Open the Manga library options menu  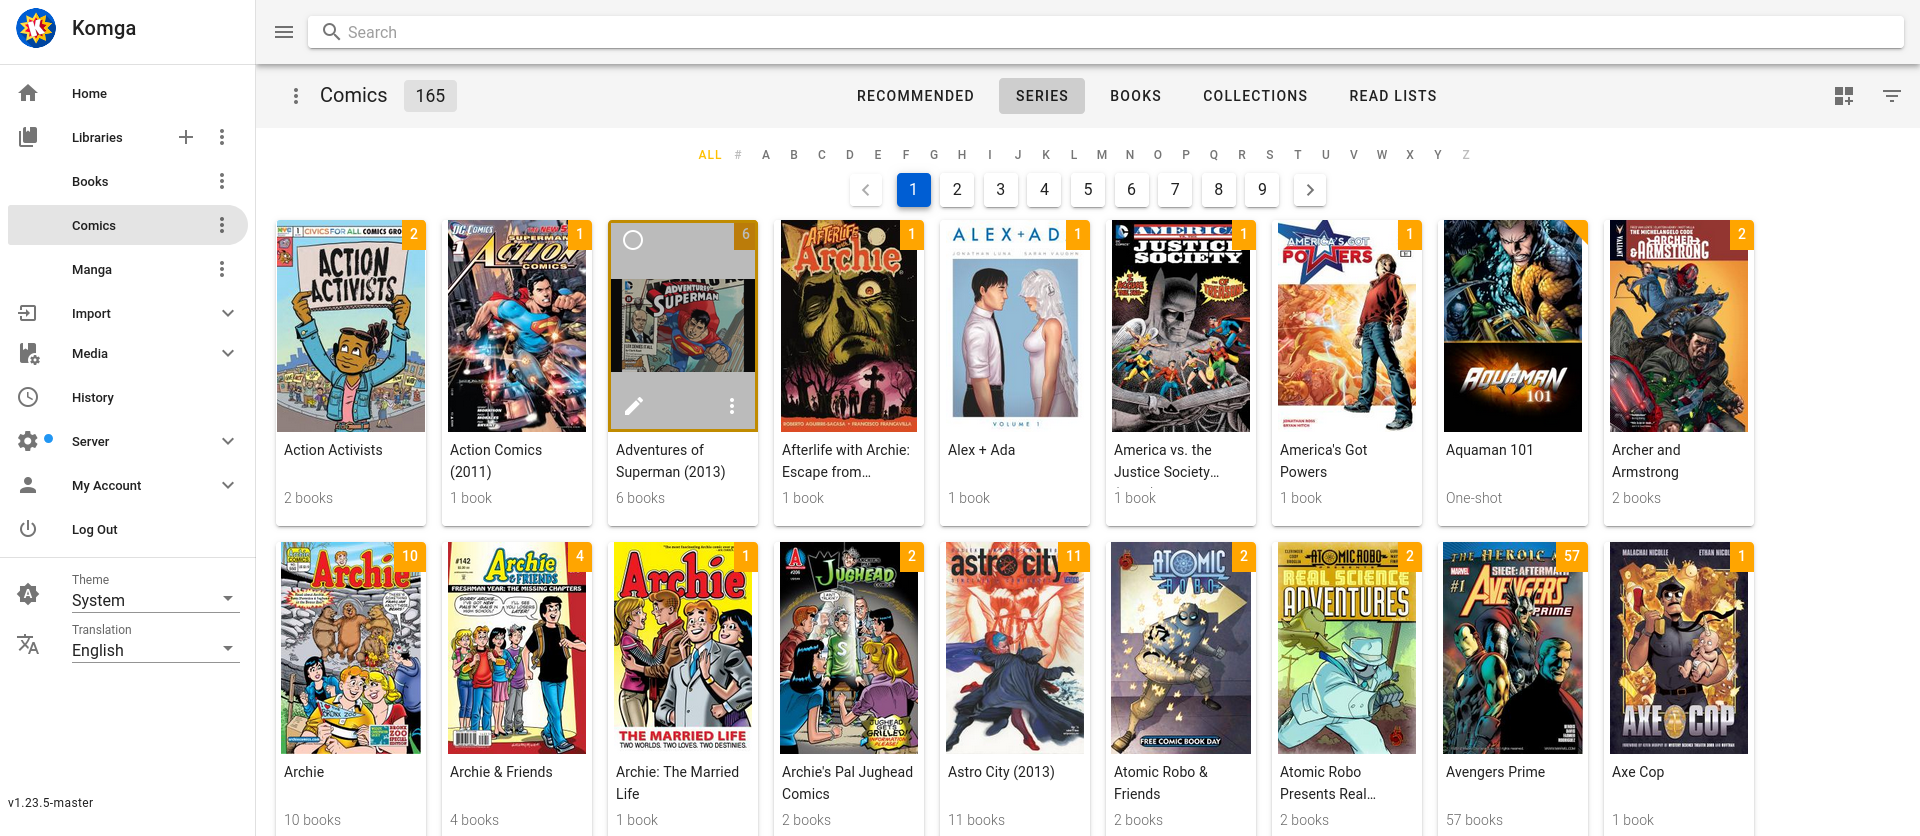click(x=222, y=269)
